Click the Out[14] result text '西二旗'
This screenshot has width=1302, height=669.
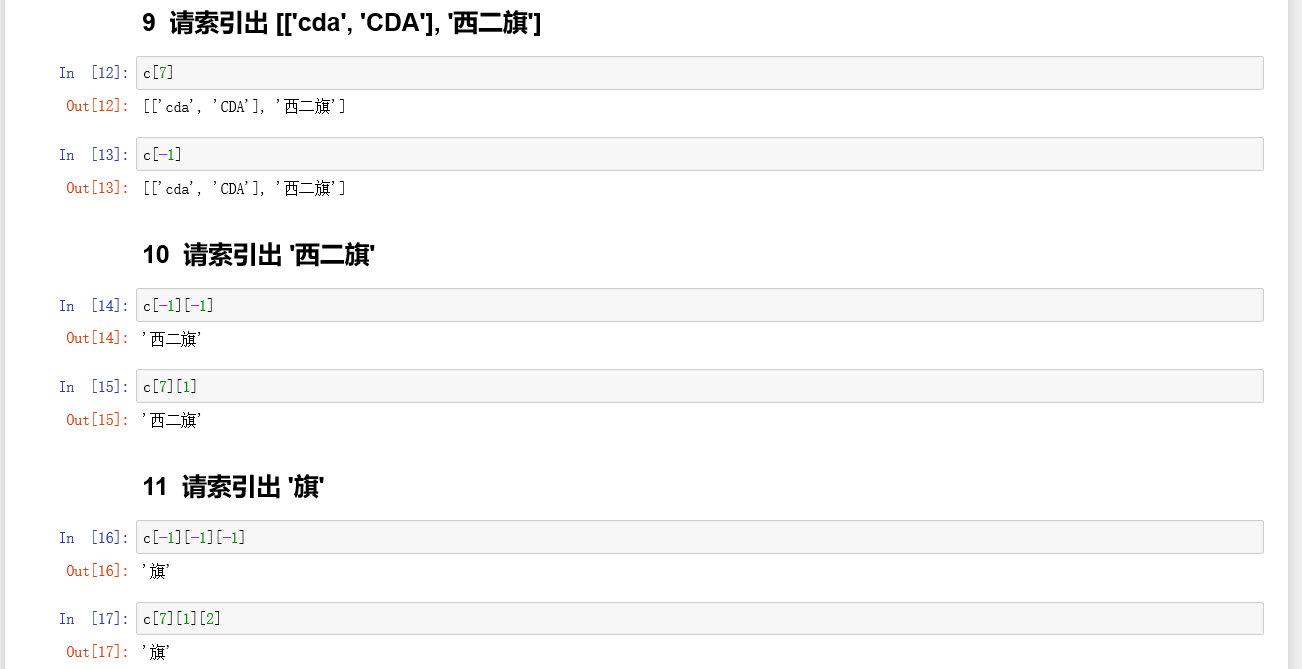(x=173, y=339)
